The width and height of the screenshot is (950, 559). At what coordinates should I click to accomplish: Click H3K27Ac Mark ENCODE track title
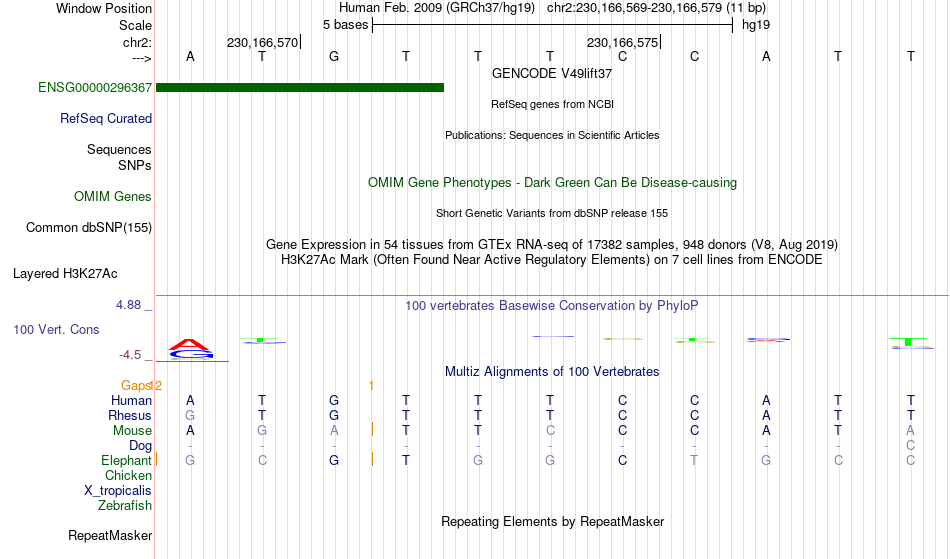(552, 260)
